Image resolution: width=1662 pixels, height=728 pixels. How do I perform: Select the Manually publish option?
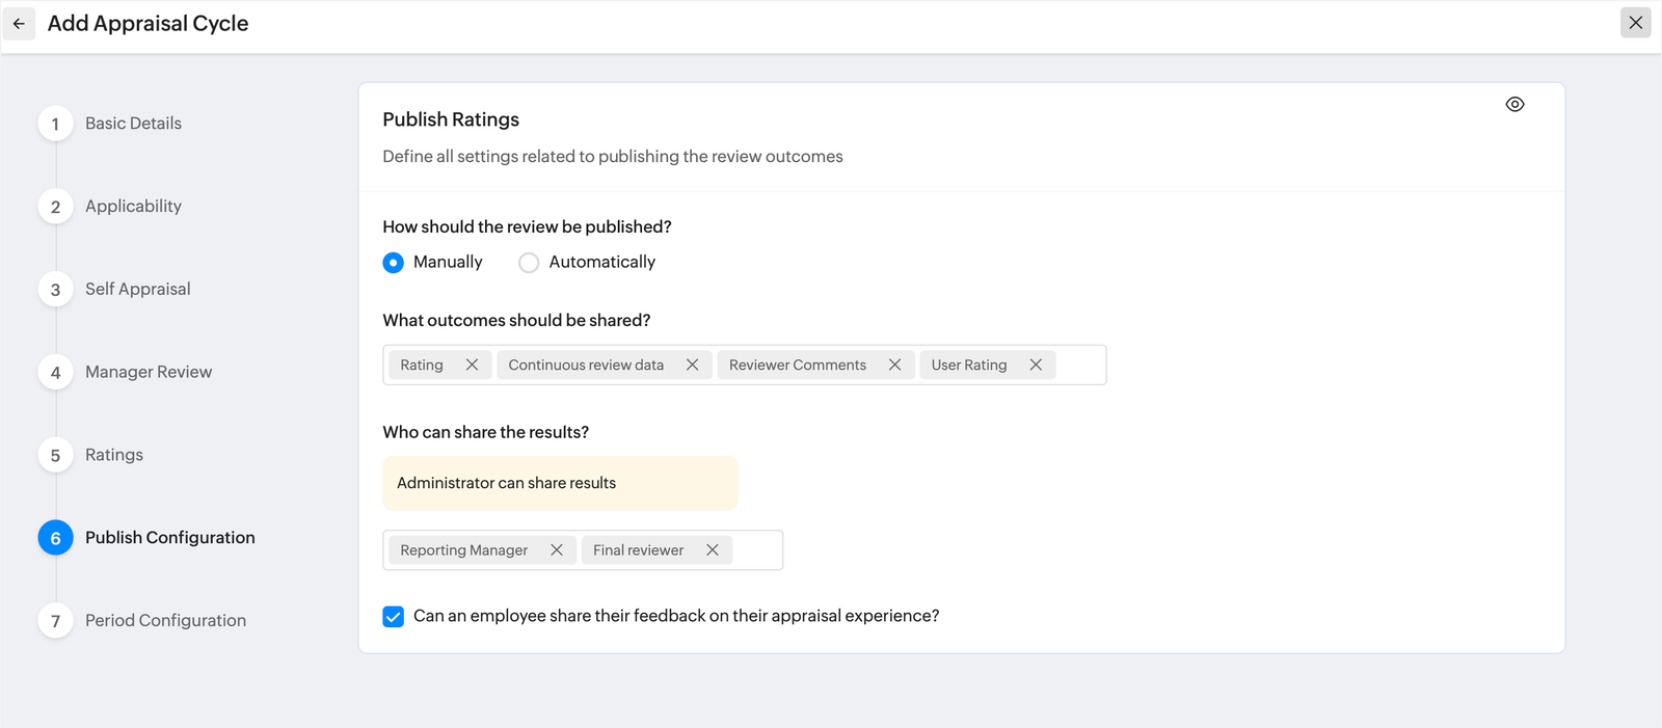394,262
